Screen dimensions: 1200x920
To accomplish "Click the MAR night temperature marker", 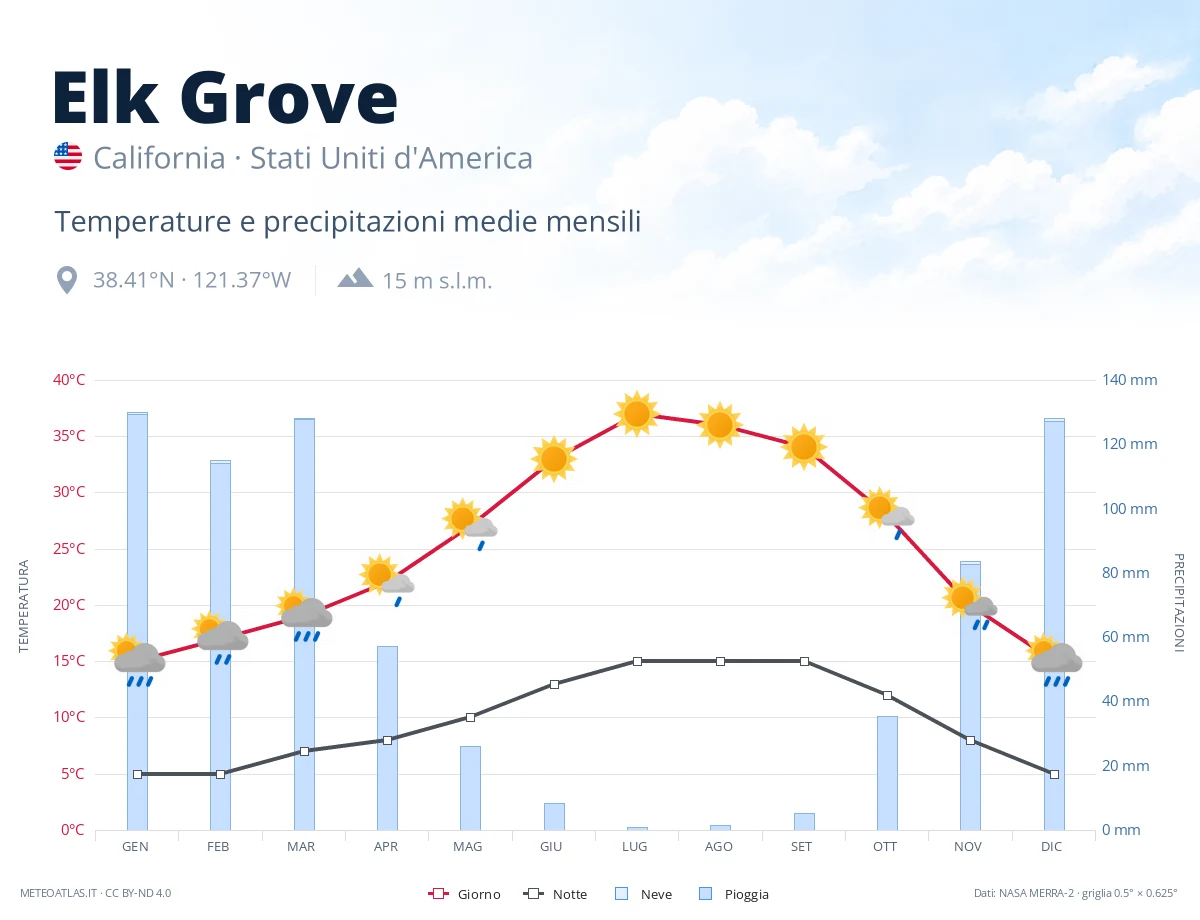I will [304, 751].
